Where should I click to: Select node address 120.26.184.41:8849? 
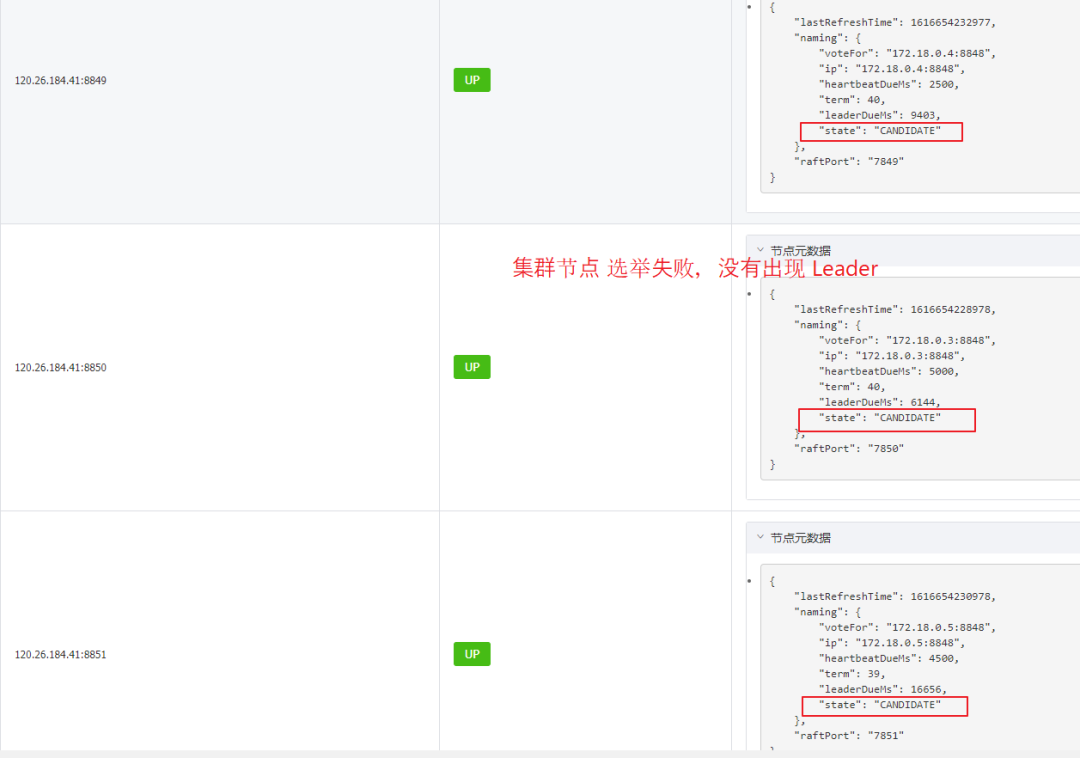pyautogui.click(x=61, y=81)
